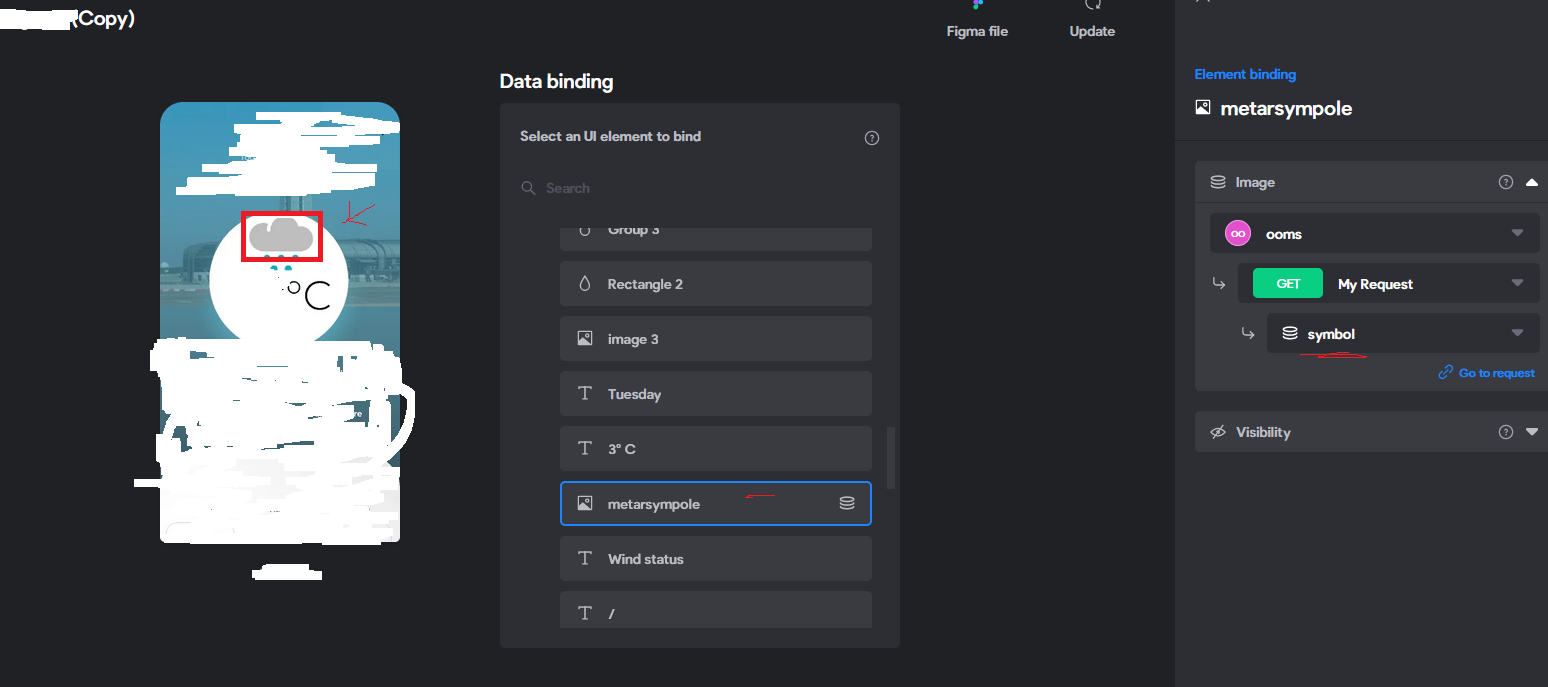Select the image 3 element row
The image size is (1548, 687).
tap(716, 339)
